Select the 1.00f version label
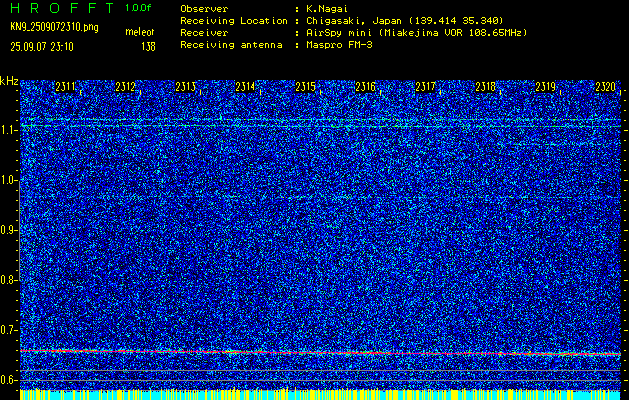The width and height of the screenshot is (629, 400). coord(138,8)
